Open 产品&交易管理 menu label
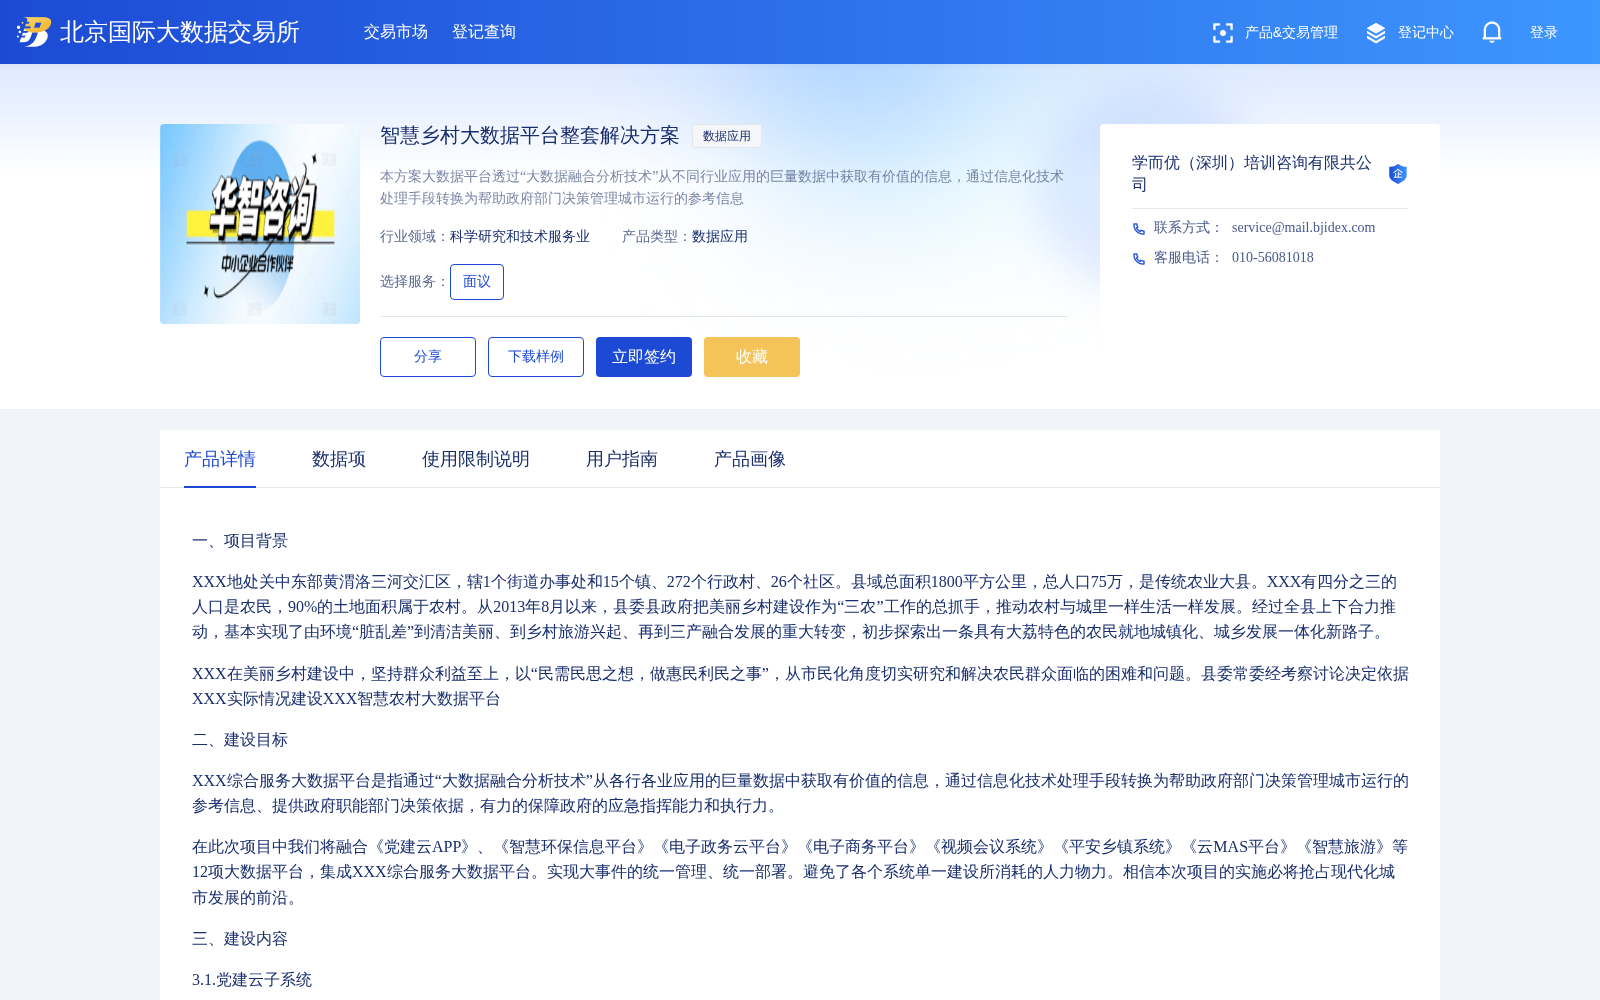Screen dimensions: 1600x1000 [x=1291, y=33]
